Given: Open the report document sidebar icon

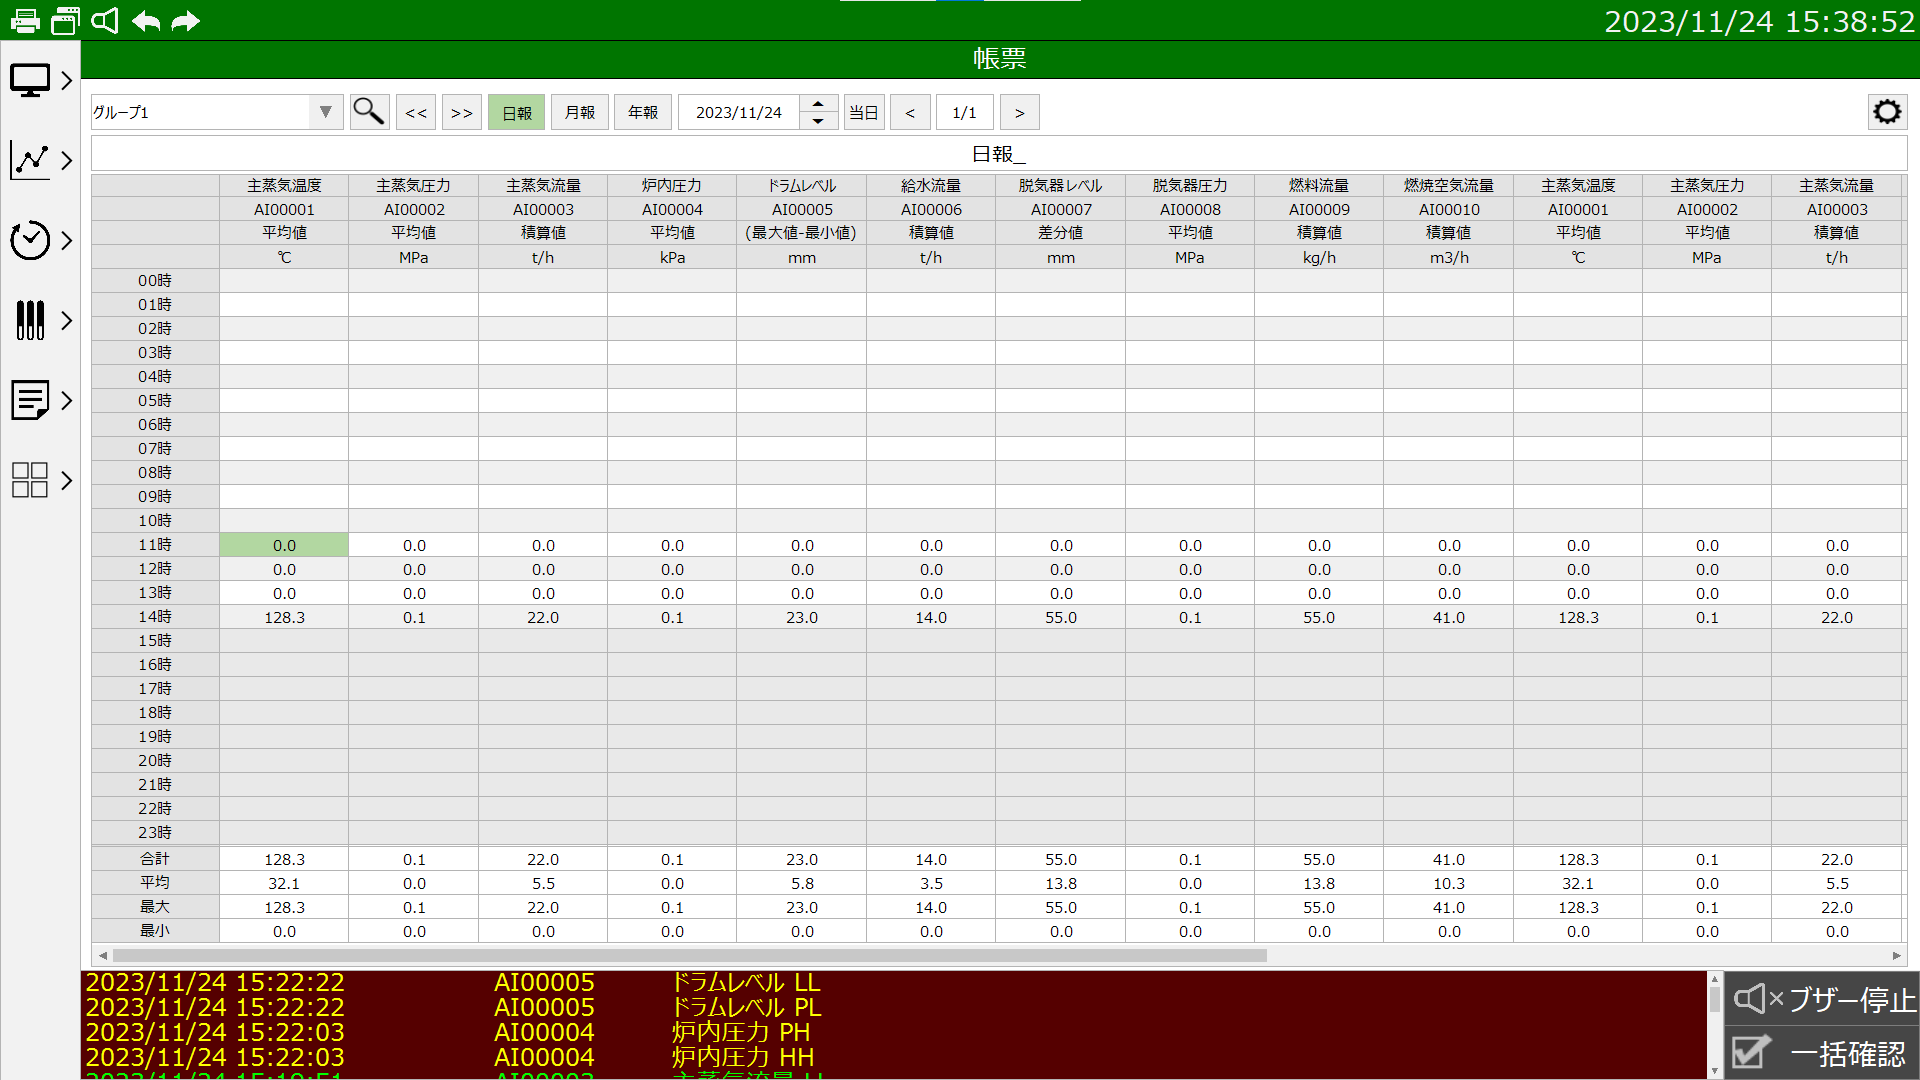Looking at the screenshot, I should [30, 400].
